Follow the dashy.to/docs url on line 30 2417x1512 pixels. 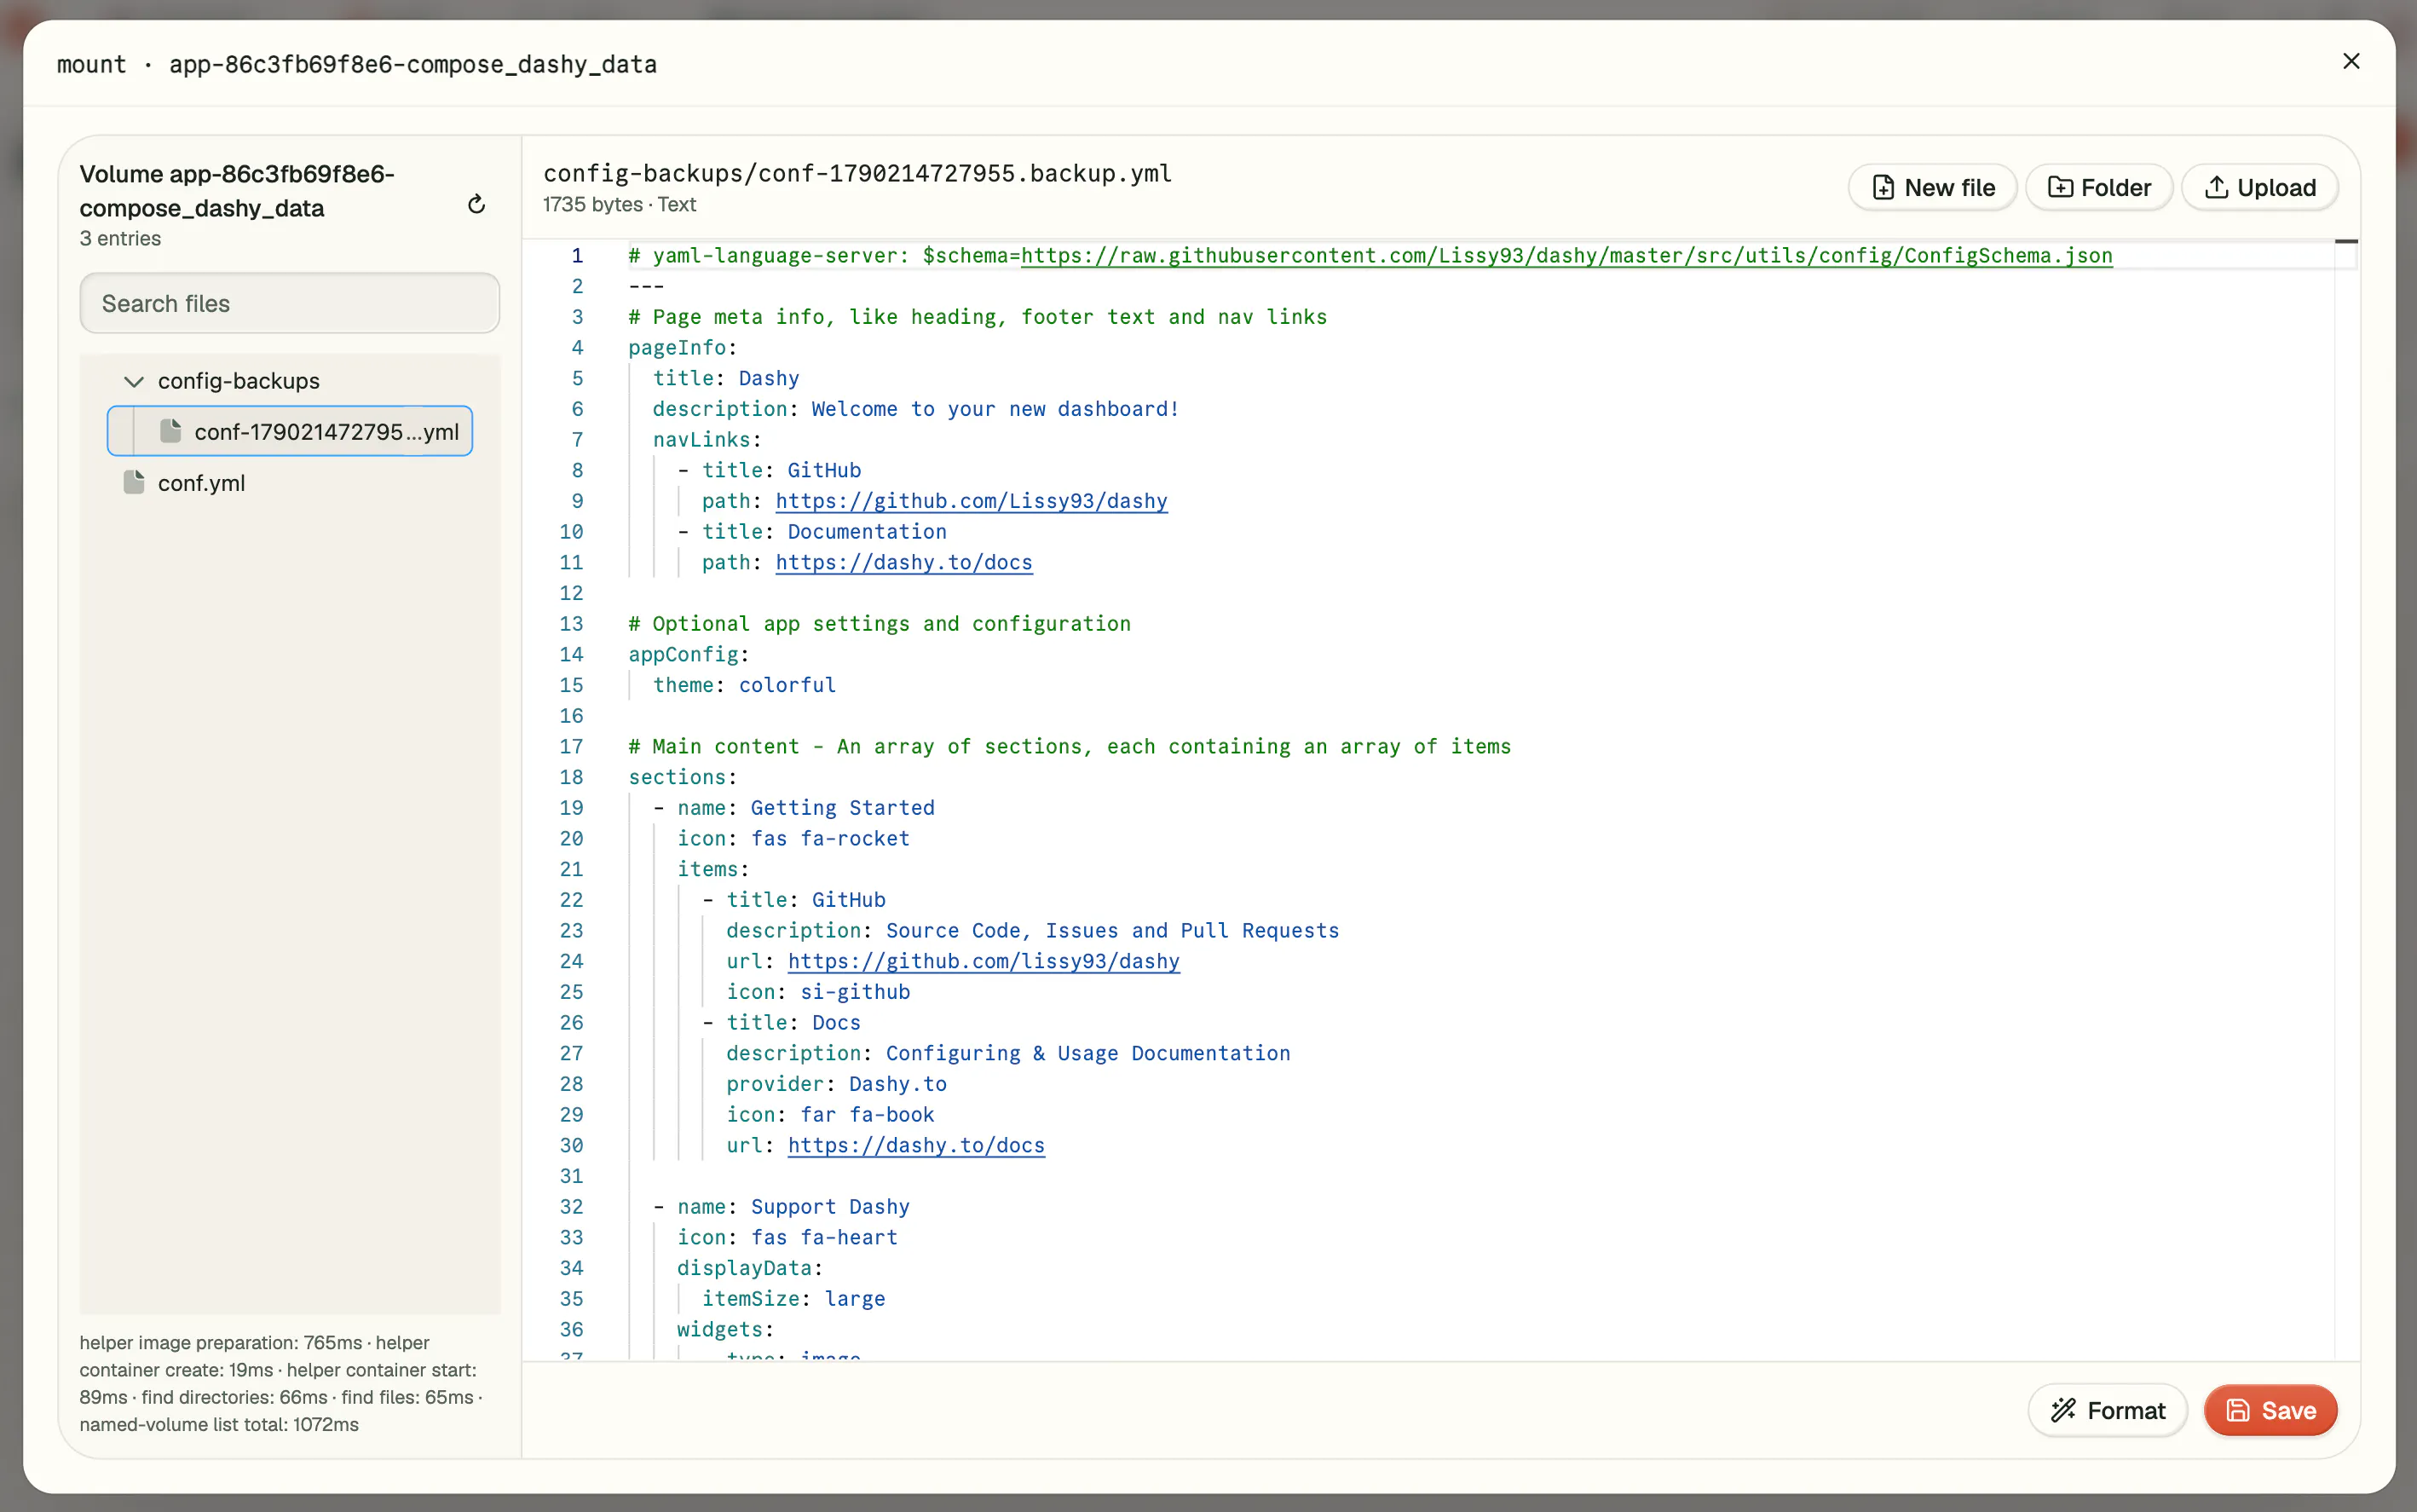pos(916,1145)
